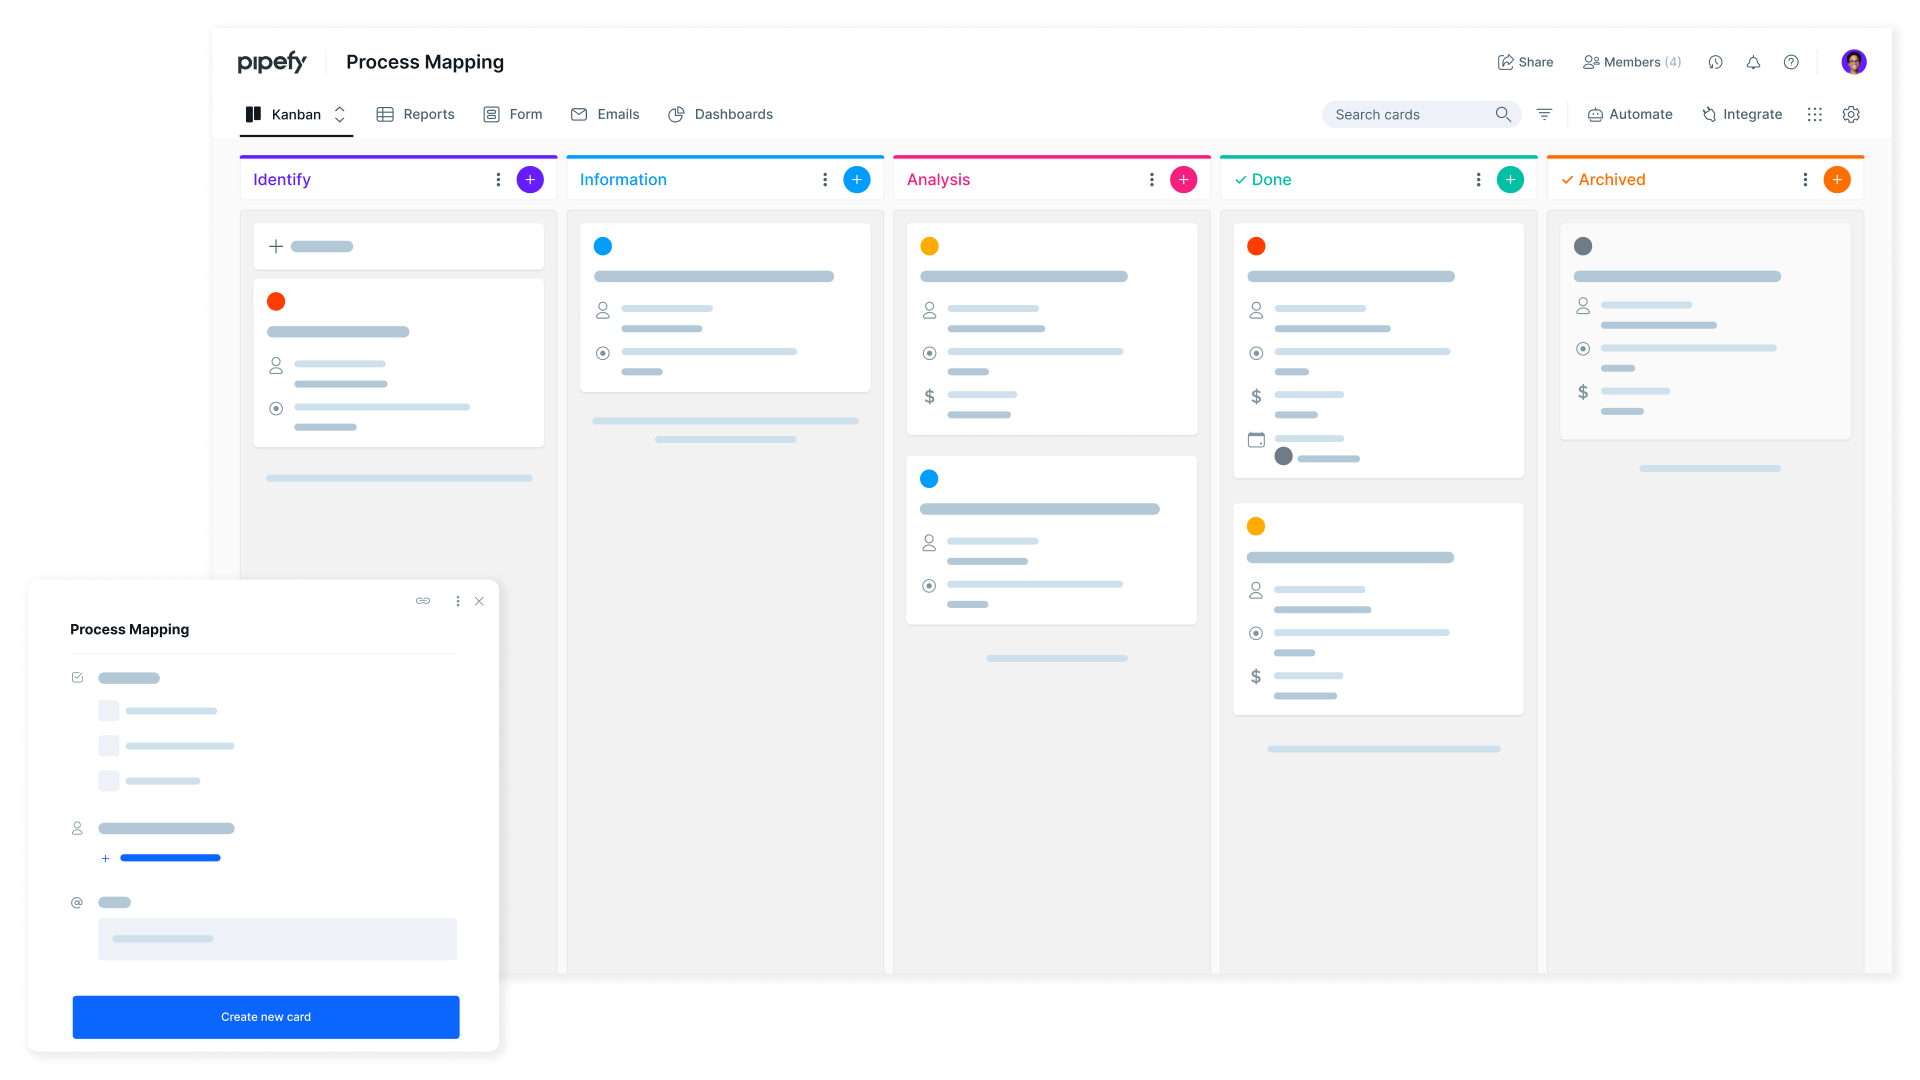Open the three-dot menu on Analysis column
The image size is (1920, 1080).
(x=1150, y=179)
